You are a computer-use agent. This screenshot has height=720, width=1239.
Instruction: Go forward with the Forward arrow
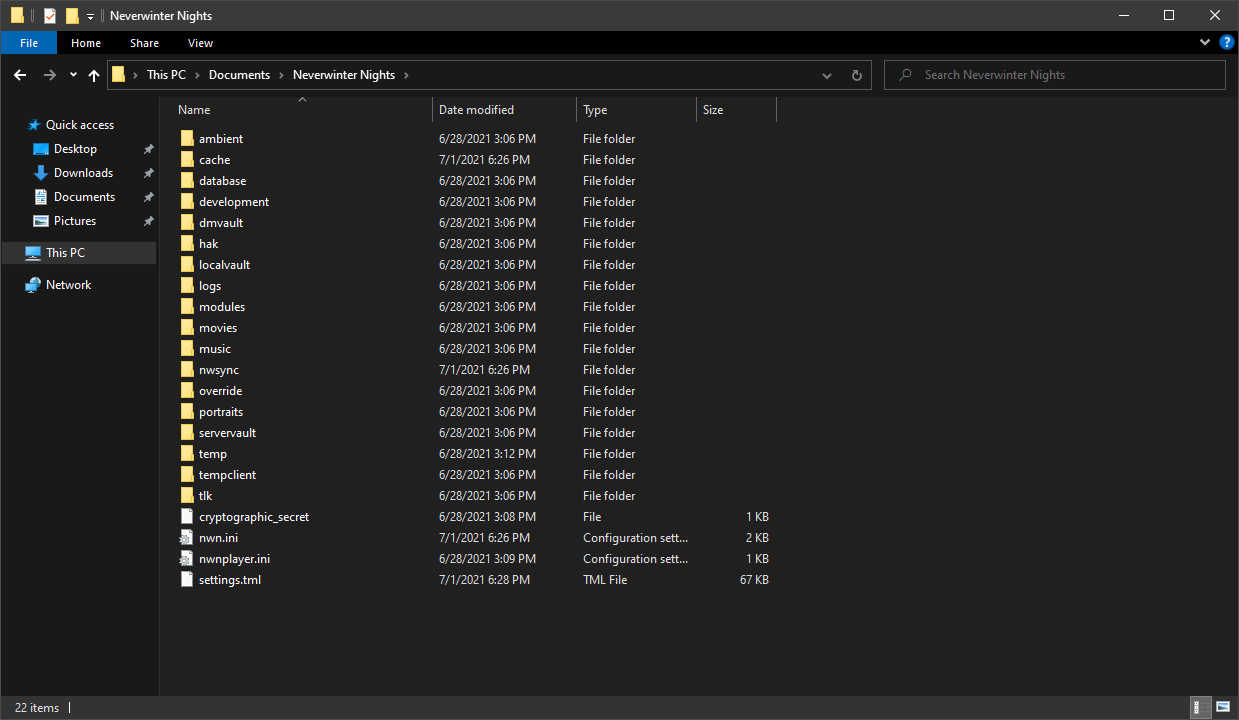pyautogui.click(x=50, y=75)
